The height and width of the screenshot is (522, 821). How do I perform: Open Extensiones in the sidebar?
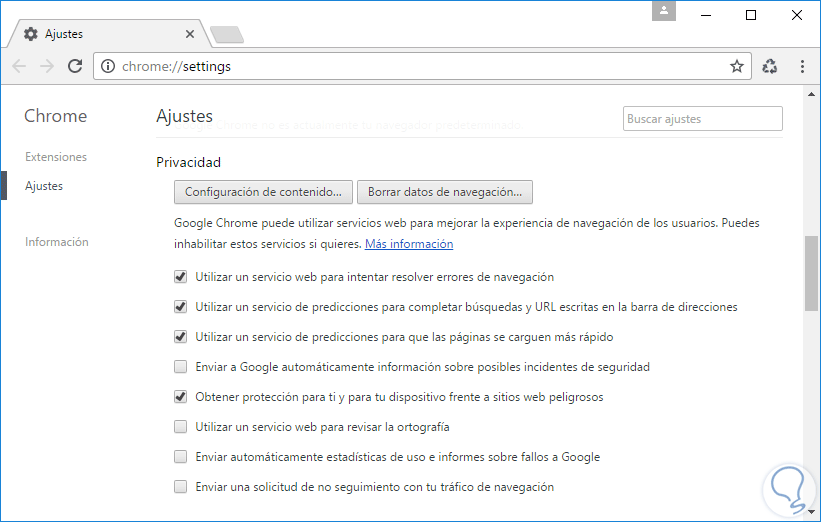56,157
